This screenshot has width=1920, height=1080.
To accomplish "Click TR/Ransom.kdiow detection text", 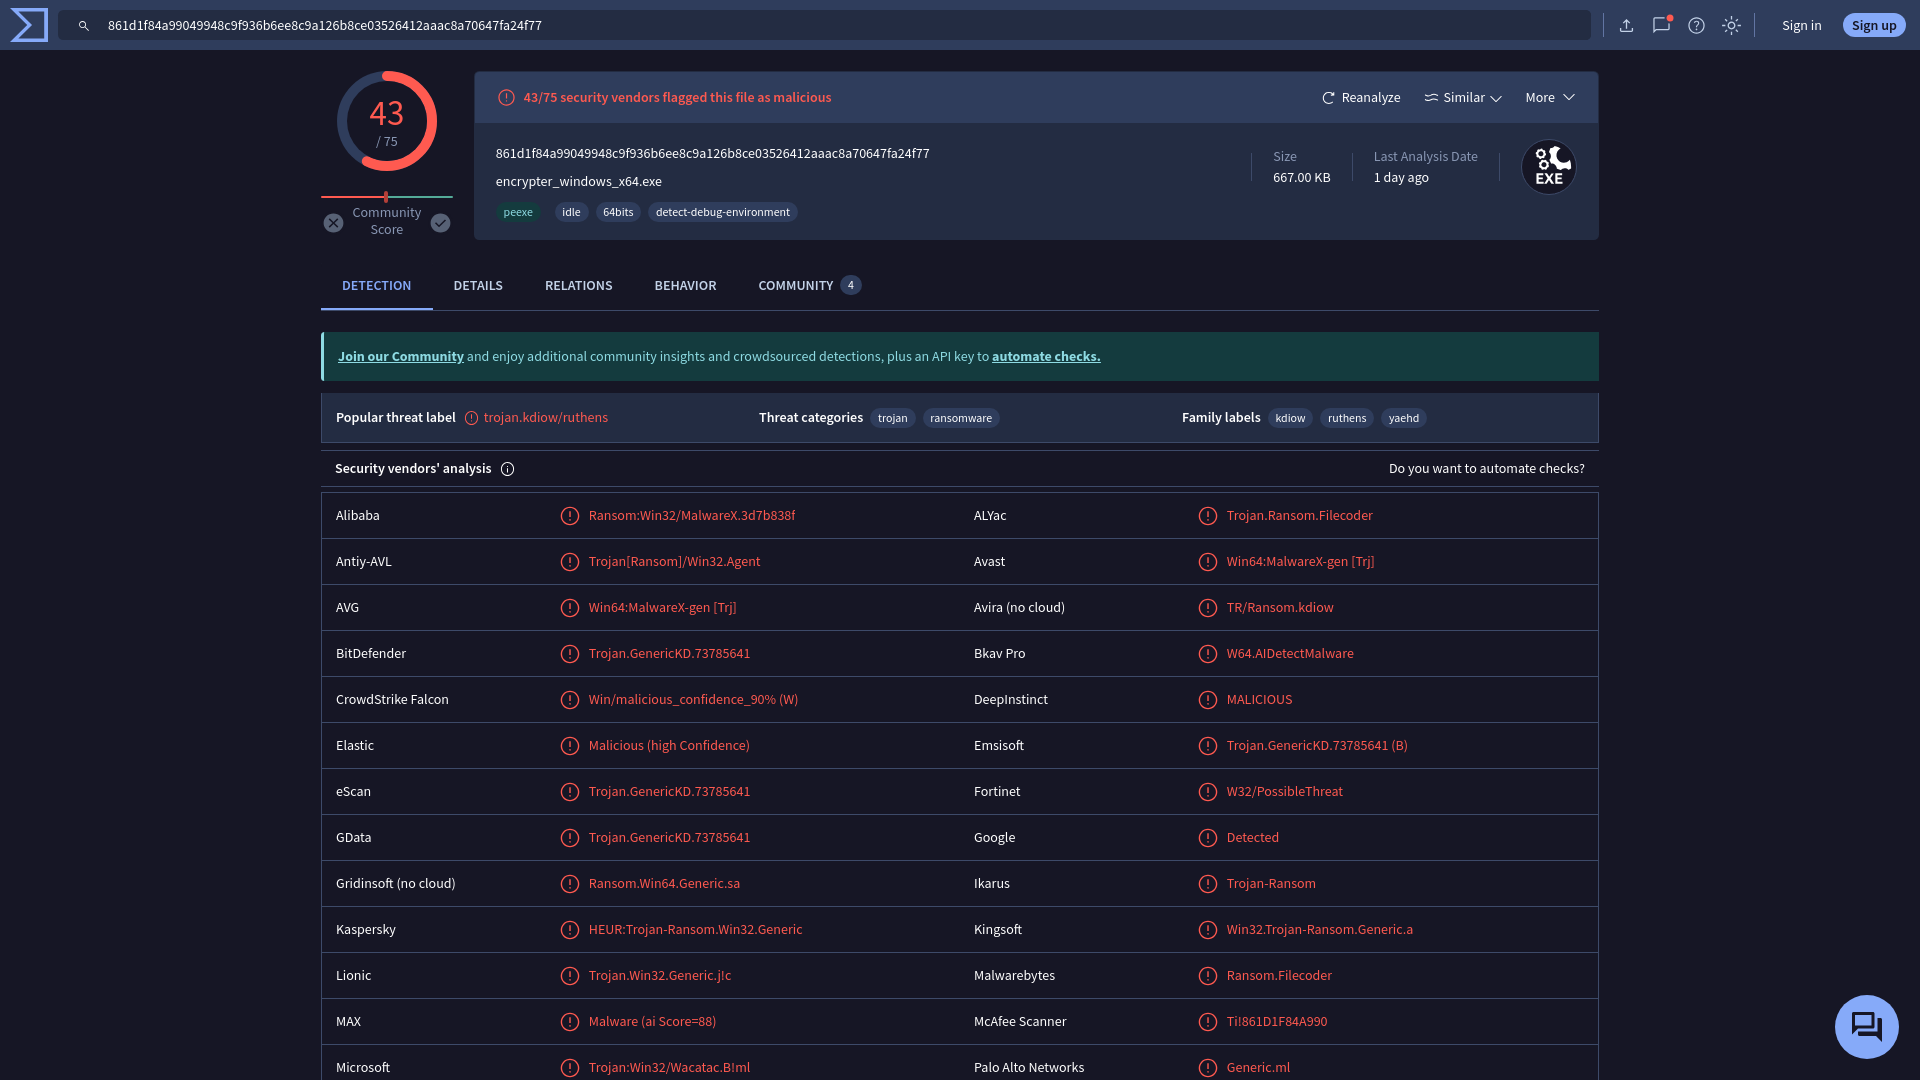I will tap(1280, 608).
